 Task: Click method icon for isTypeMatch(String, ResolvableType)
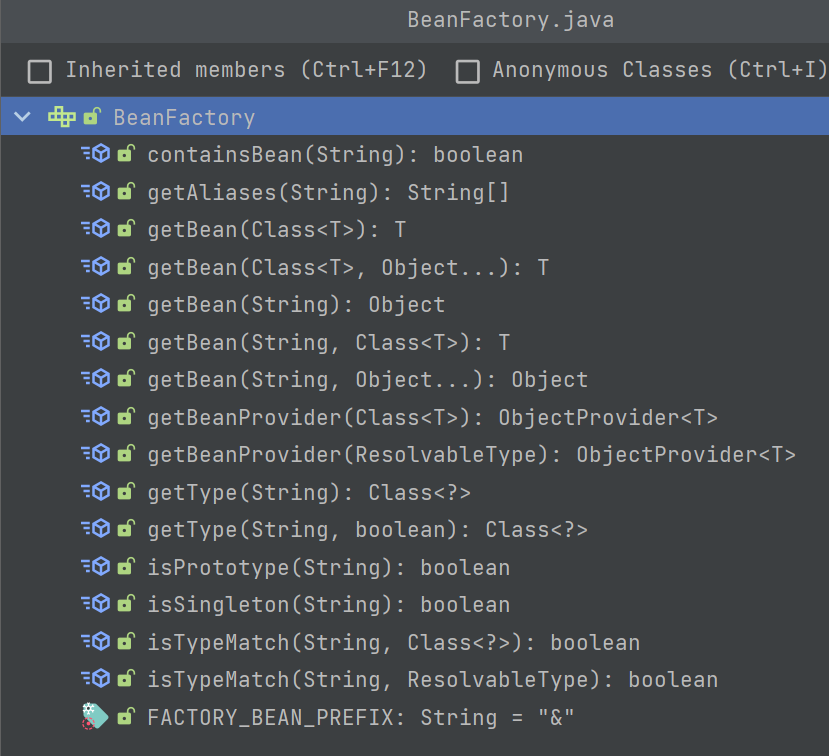click(x=96, y=679)
